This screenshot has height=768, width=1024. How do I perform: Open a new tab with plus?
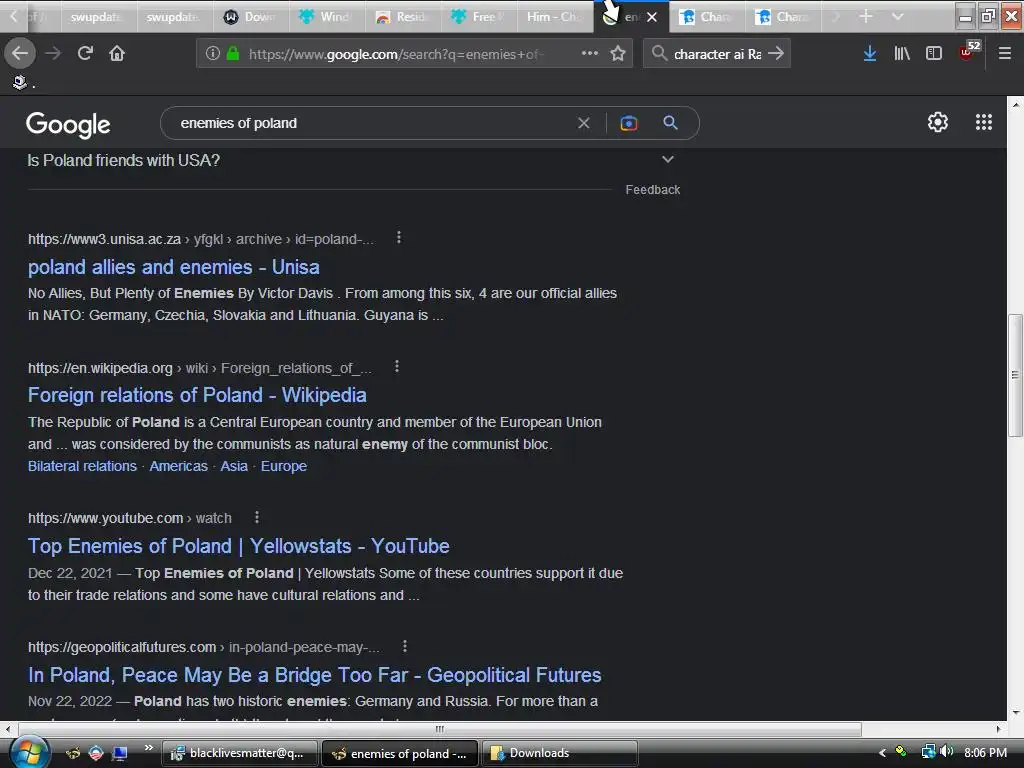(866, 16)
